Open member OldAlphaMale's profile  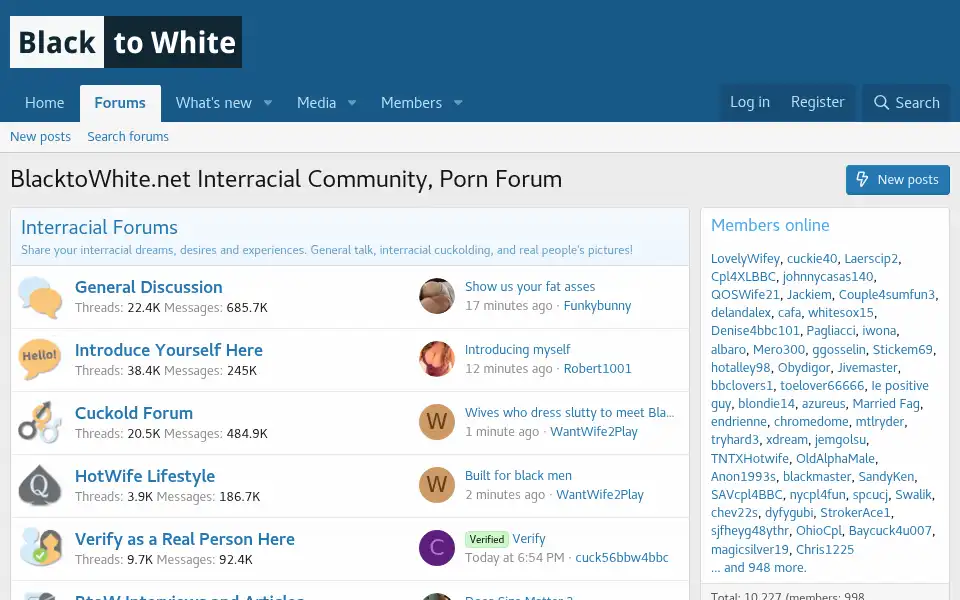point(835,459)
